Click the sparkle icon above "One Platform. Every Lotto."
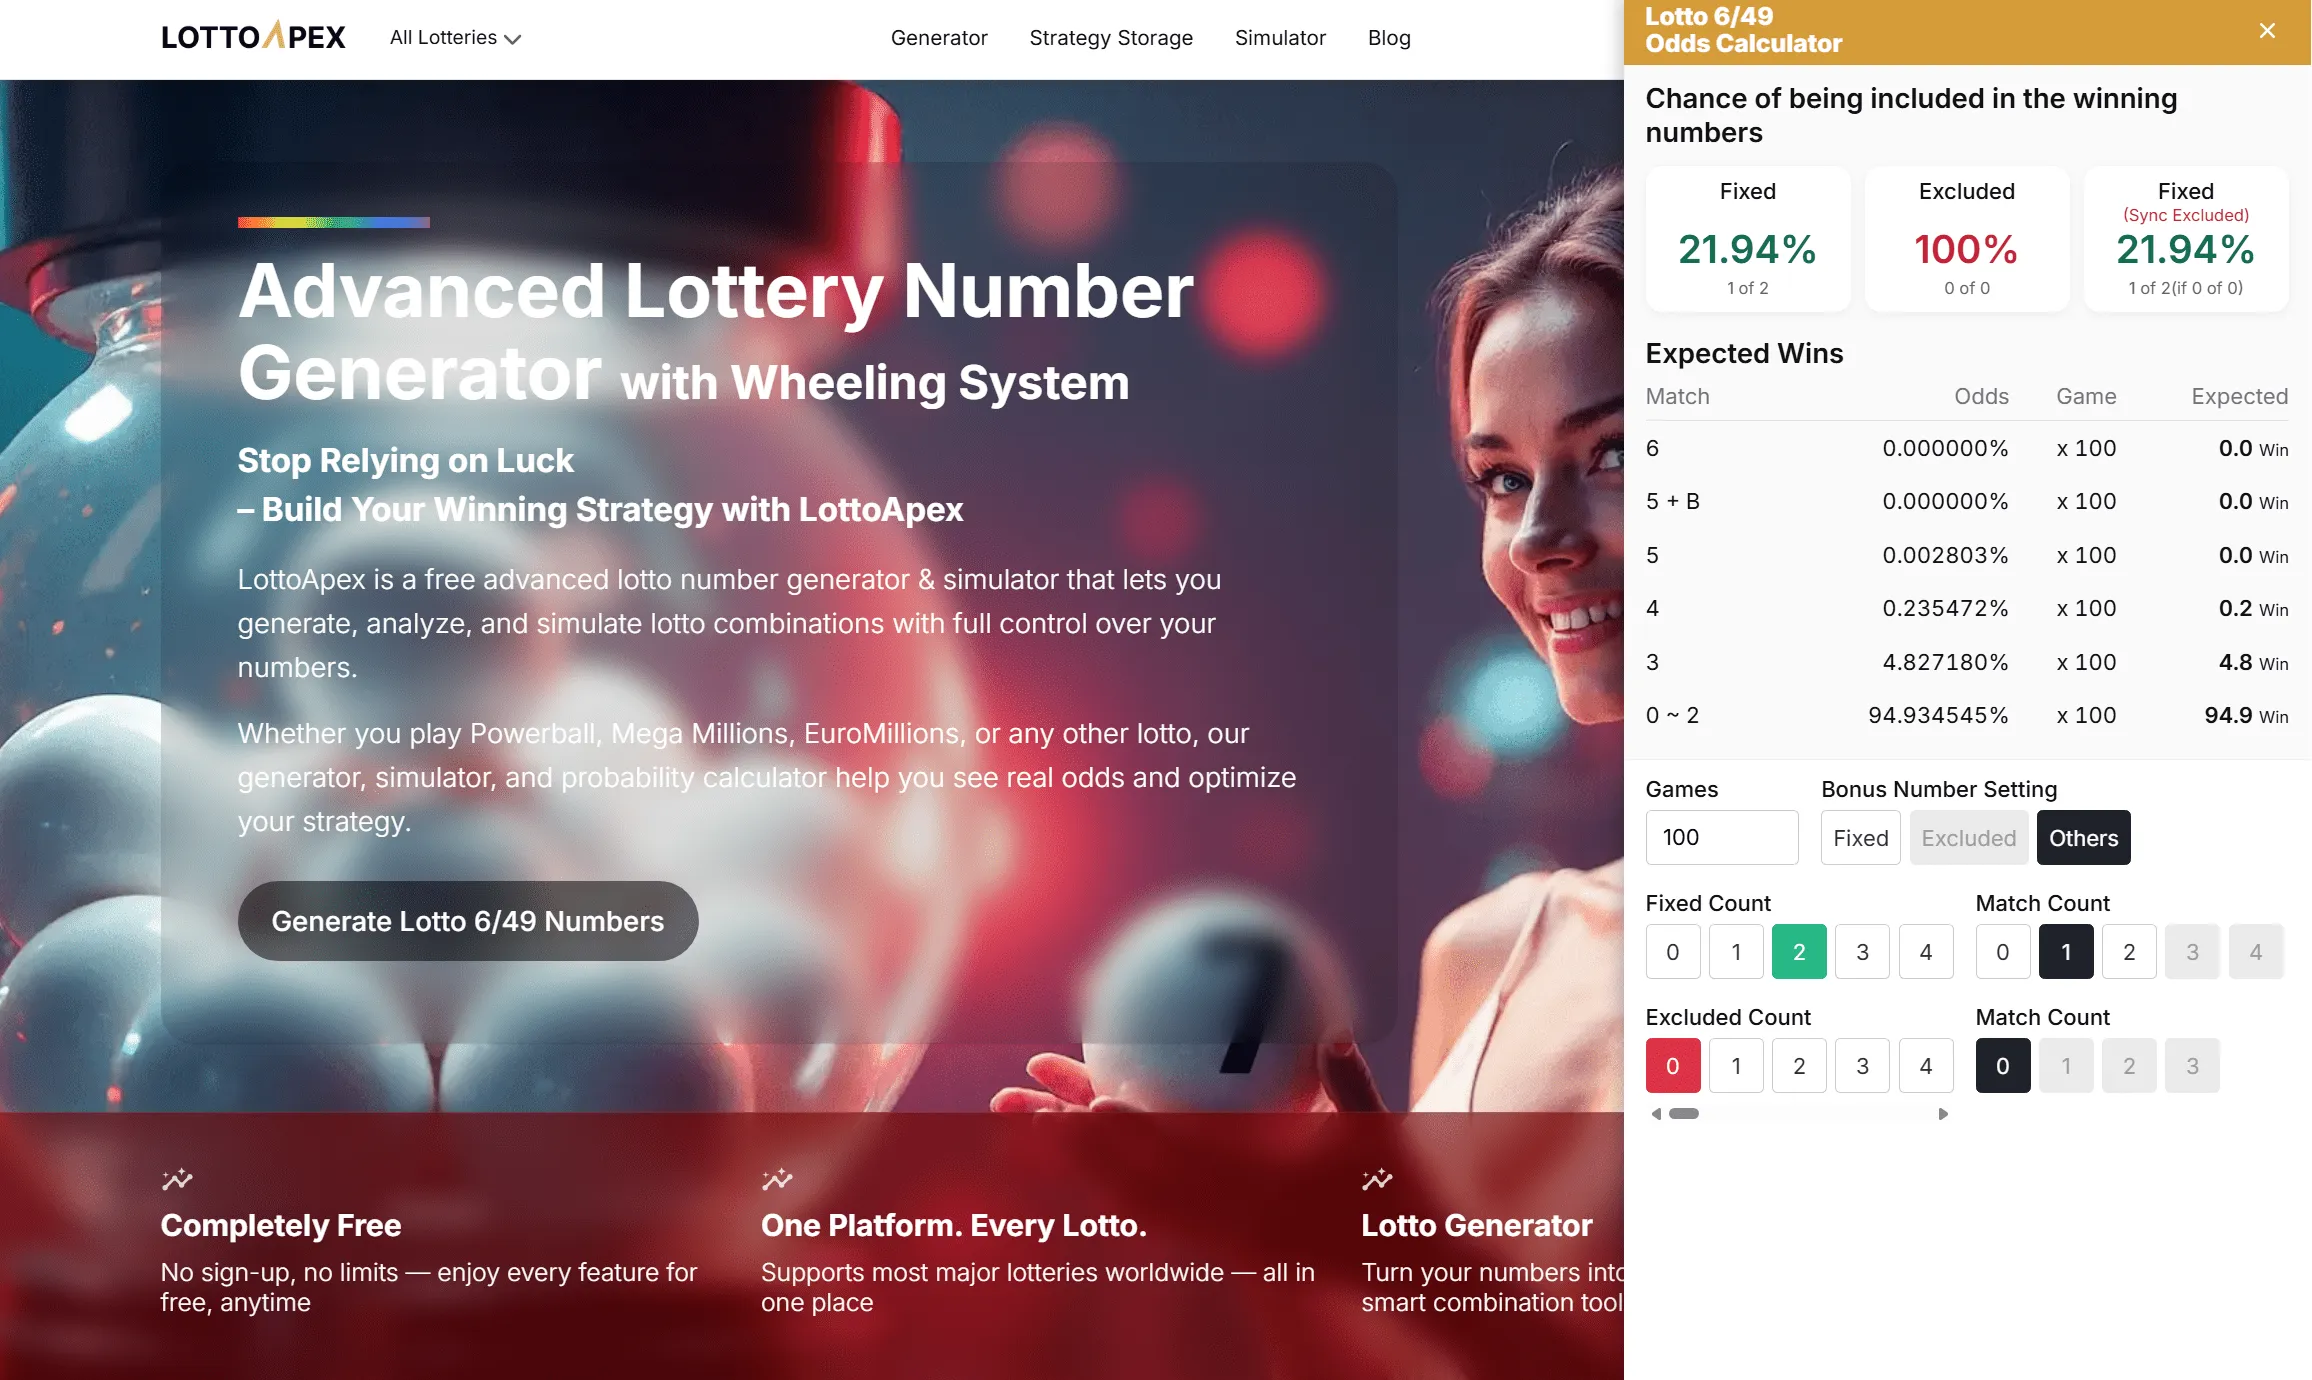 (778, 1179)
